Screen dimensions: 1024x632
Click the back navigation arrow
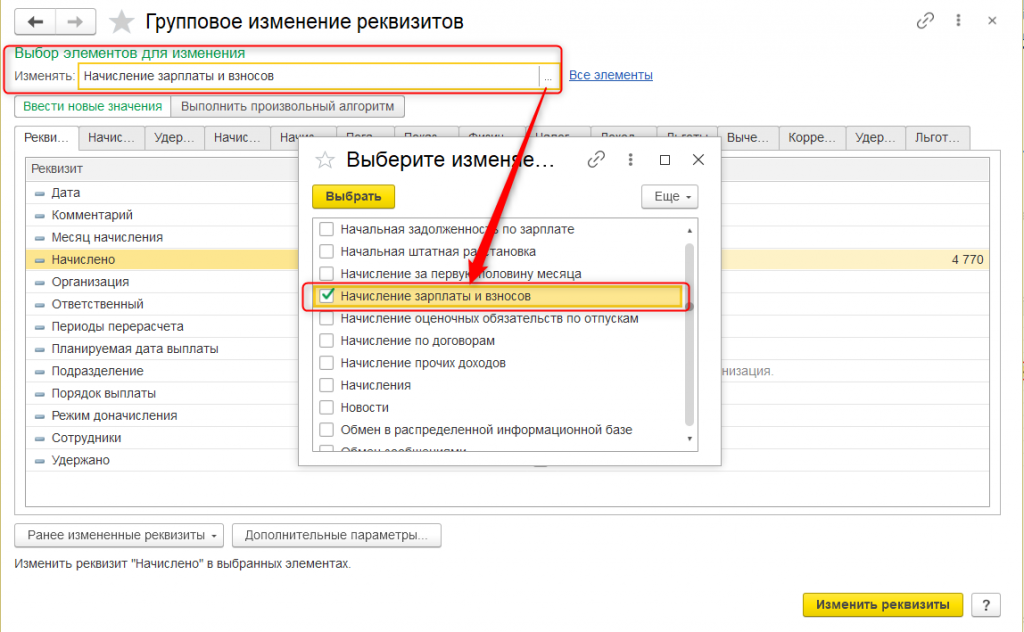(37, 21)
